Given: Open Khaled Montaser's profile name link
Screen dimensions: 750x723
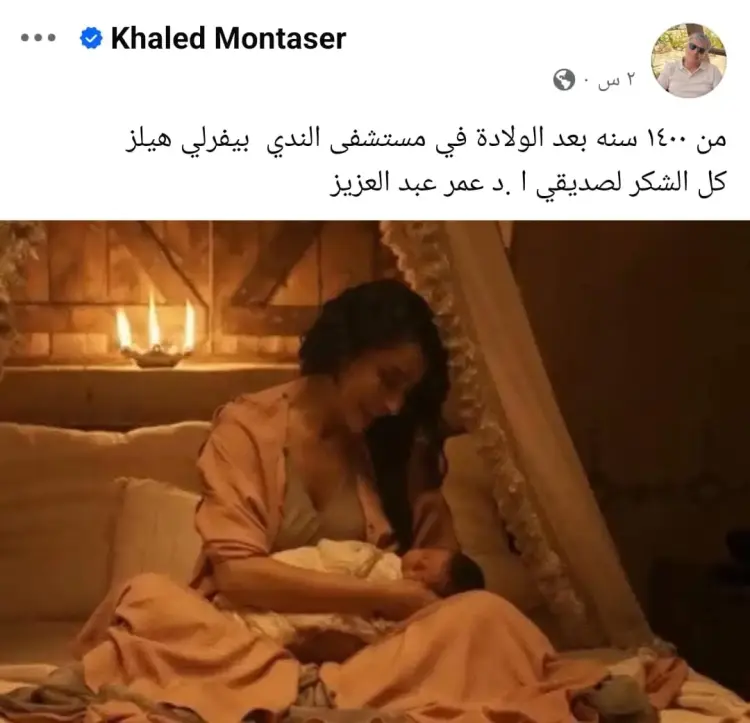Looking at the screenshot, I should tap(228, 38).
